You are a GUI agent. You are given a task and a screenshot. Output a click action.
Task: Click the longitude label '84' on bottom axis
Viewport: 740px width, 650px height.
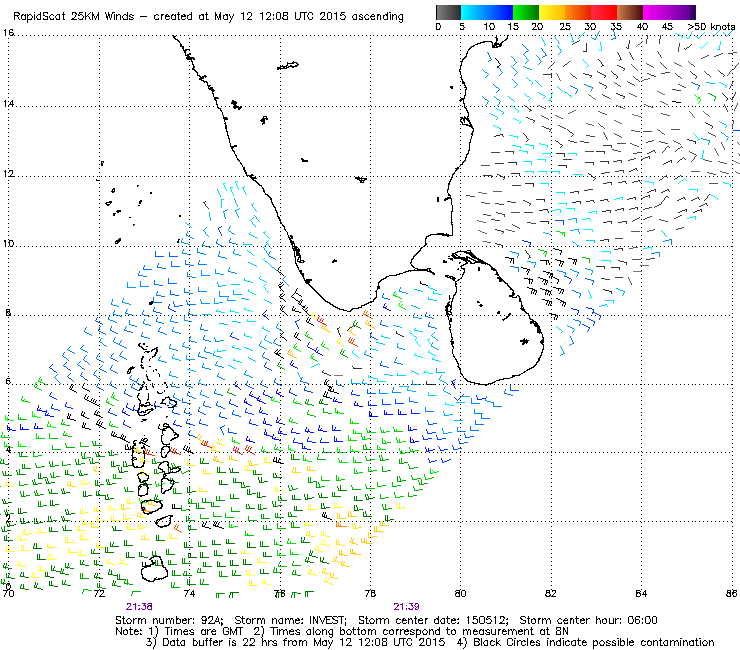tap(641, 593)
